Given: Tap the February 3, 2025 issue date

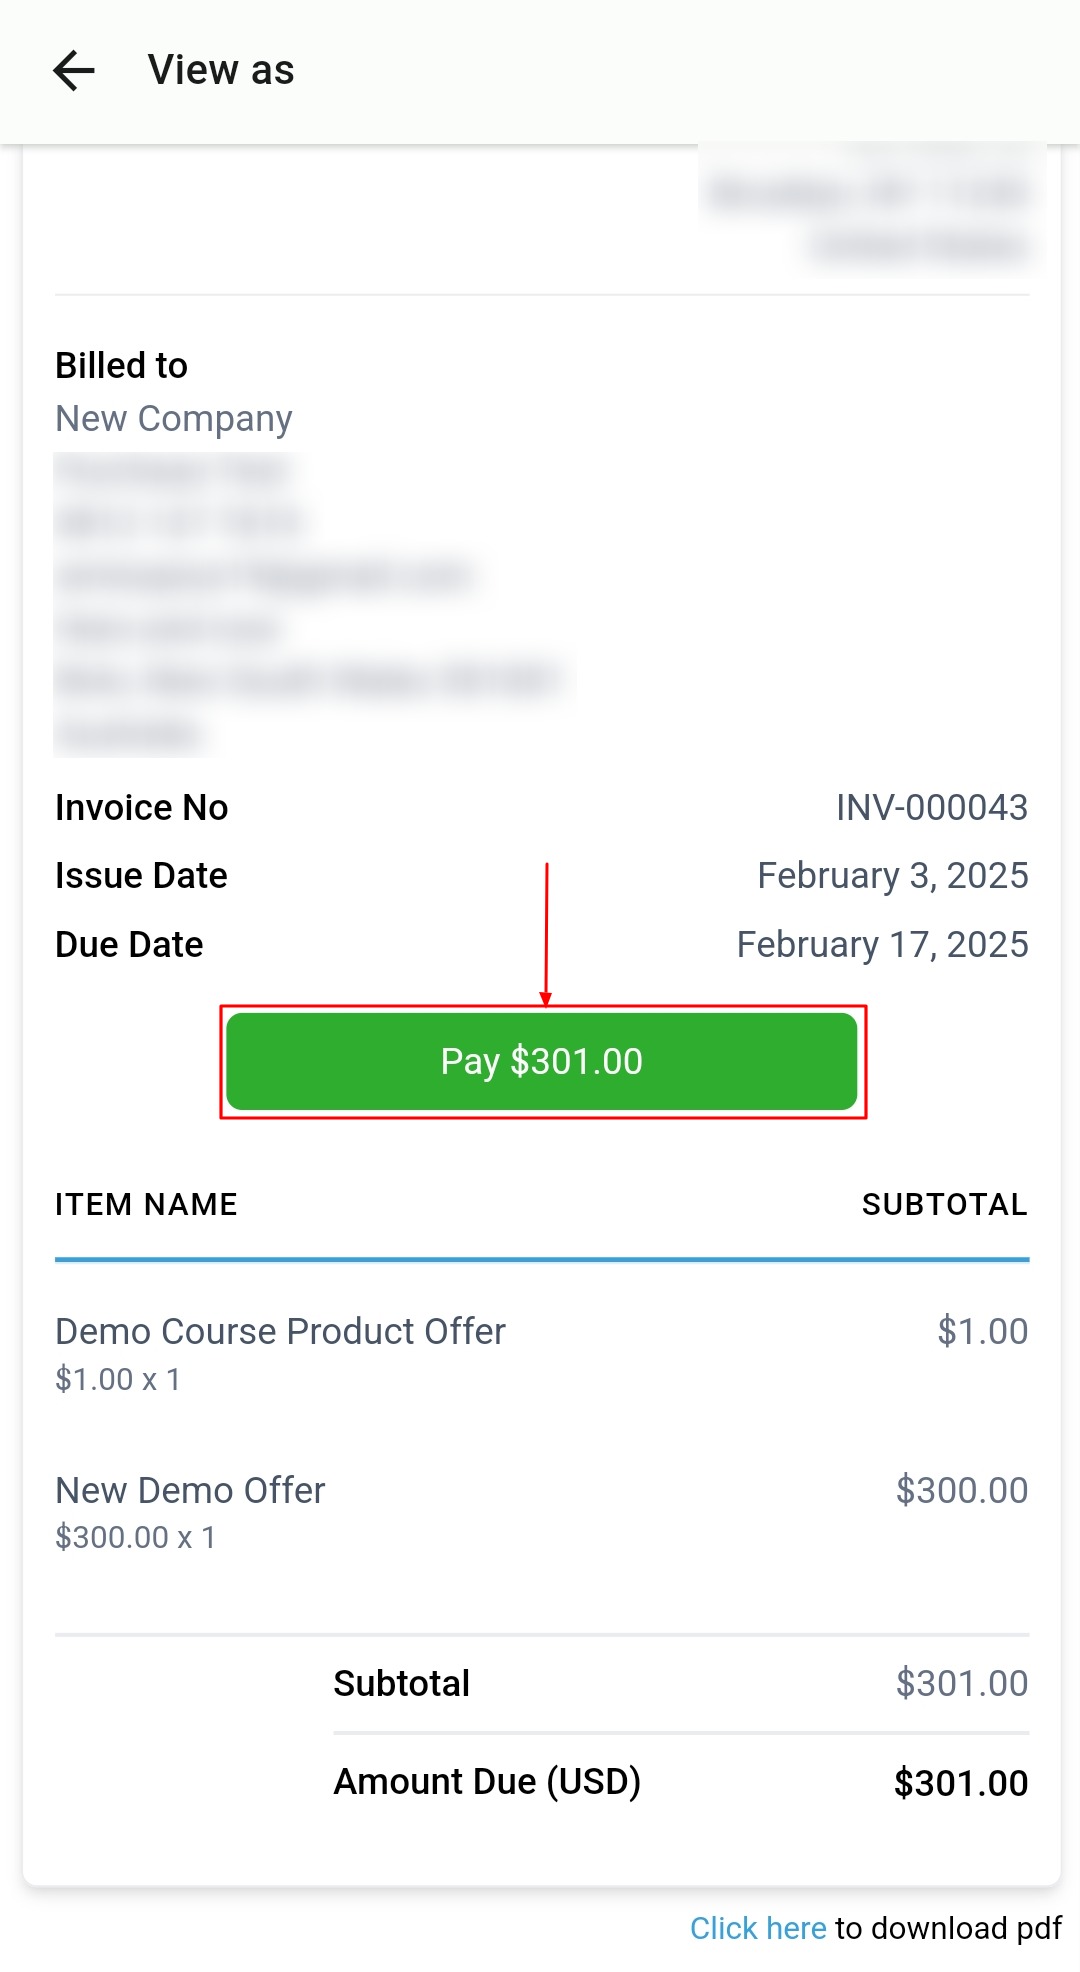Looking at the screenshot, I should pyautogui.click(x=892, y=876).
